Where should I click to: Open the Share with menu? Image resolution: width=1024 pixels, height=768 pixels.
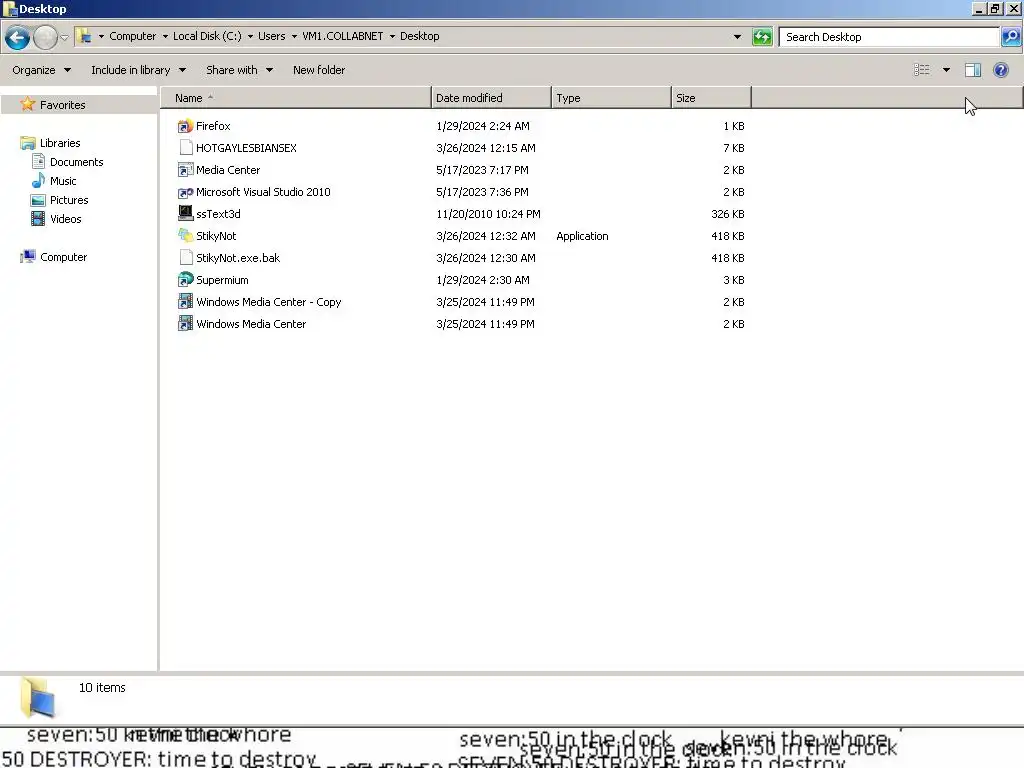239,70
